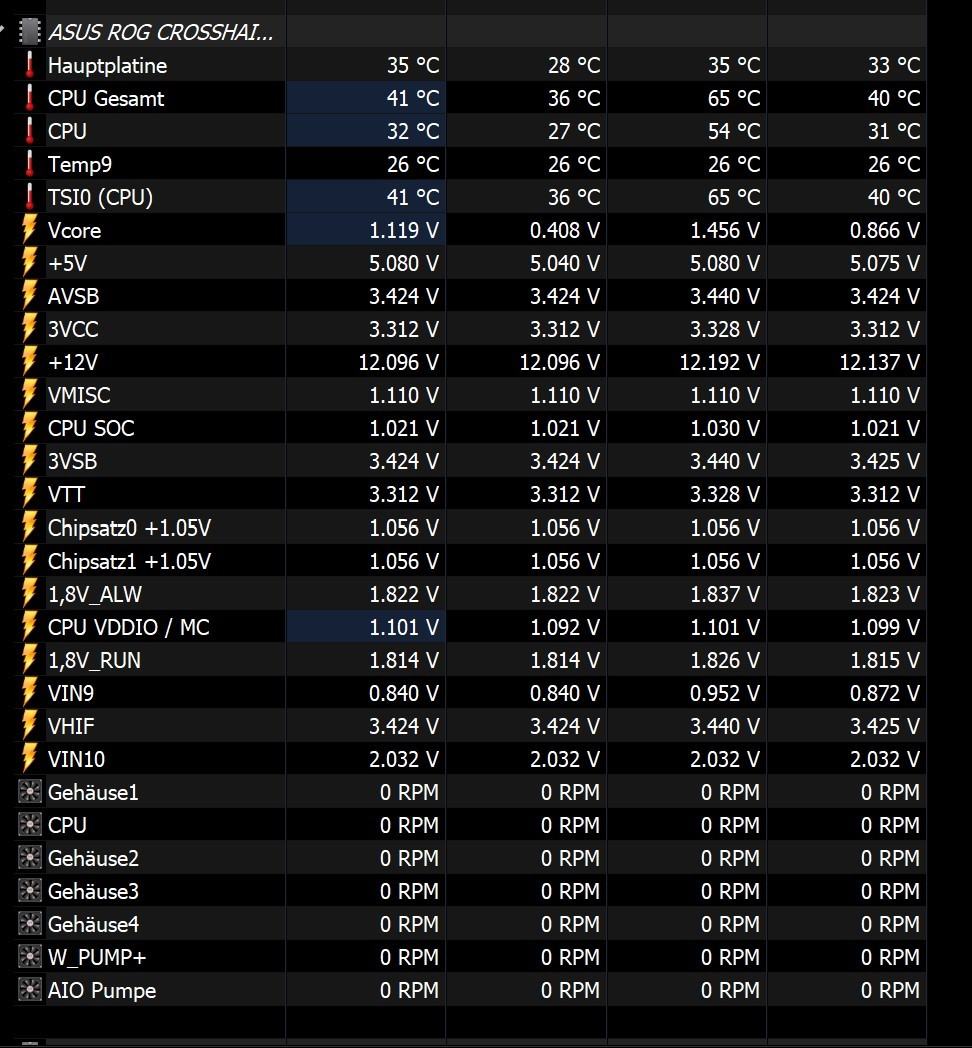Click the Vcore maximum value 1.456 V

(725, 231)
